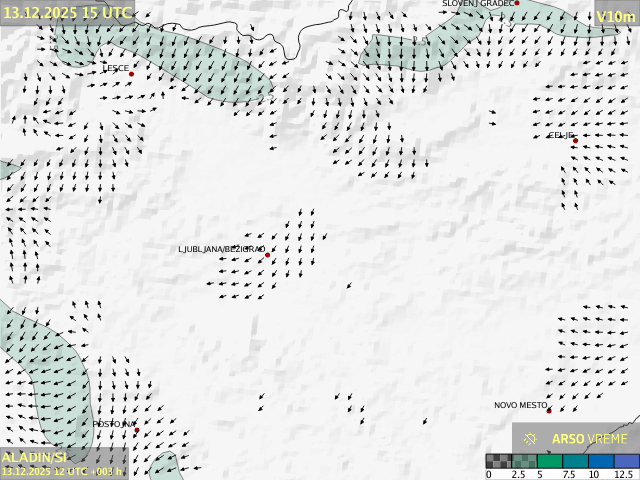Click the V10m parameter label
The image size is (640, 480).
point(615,16)
